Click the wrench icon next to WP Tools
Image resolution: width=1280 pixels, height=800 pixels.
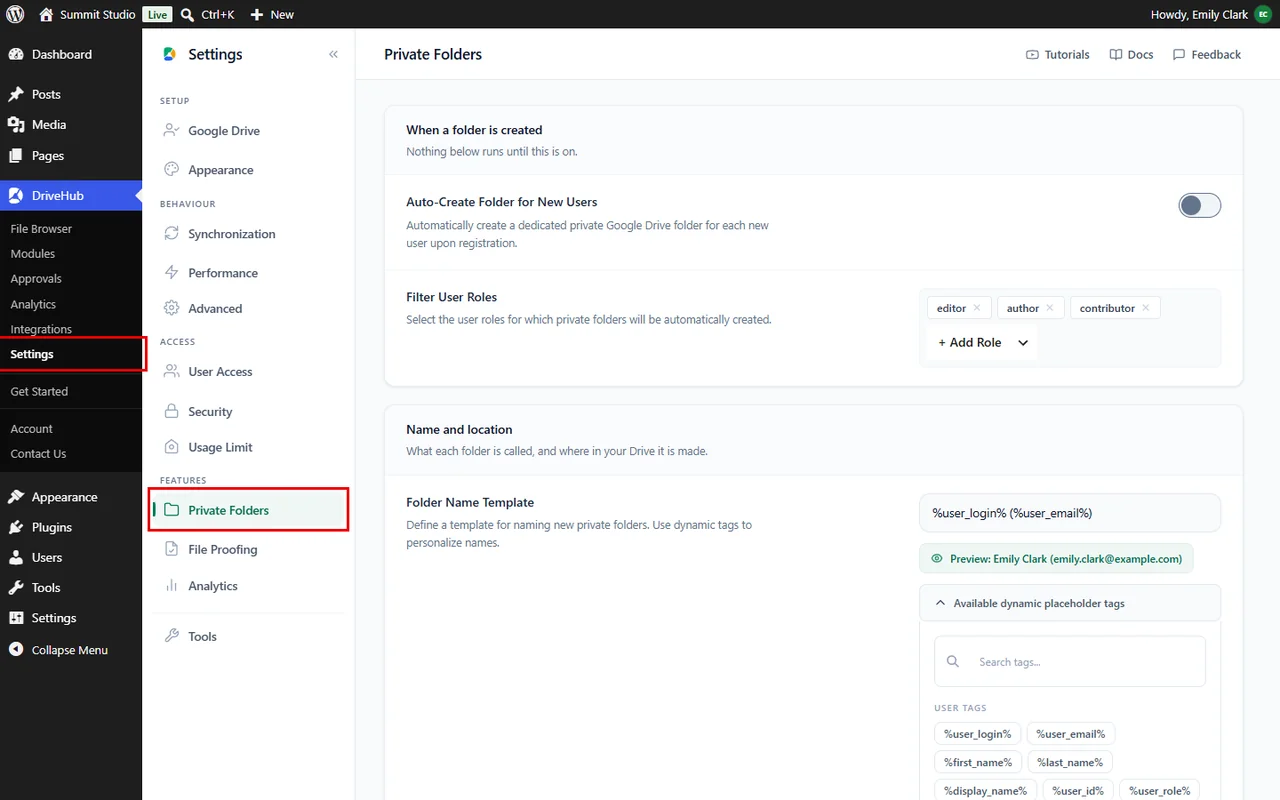point(16,587)
